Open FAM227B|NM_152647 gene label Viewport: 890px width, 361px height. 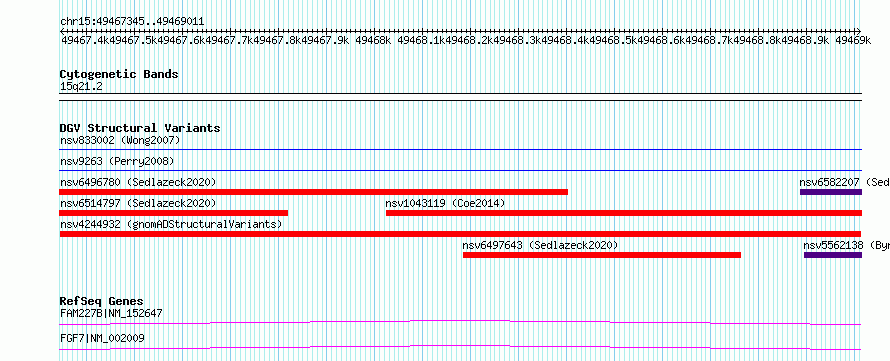tap(112, 313)
